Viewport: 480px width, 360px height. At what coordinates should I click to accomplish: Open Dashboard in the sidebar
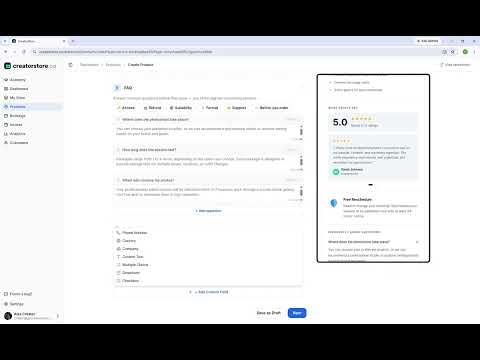point(16,89)
